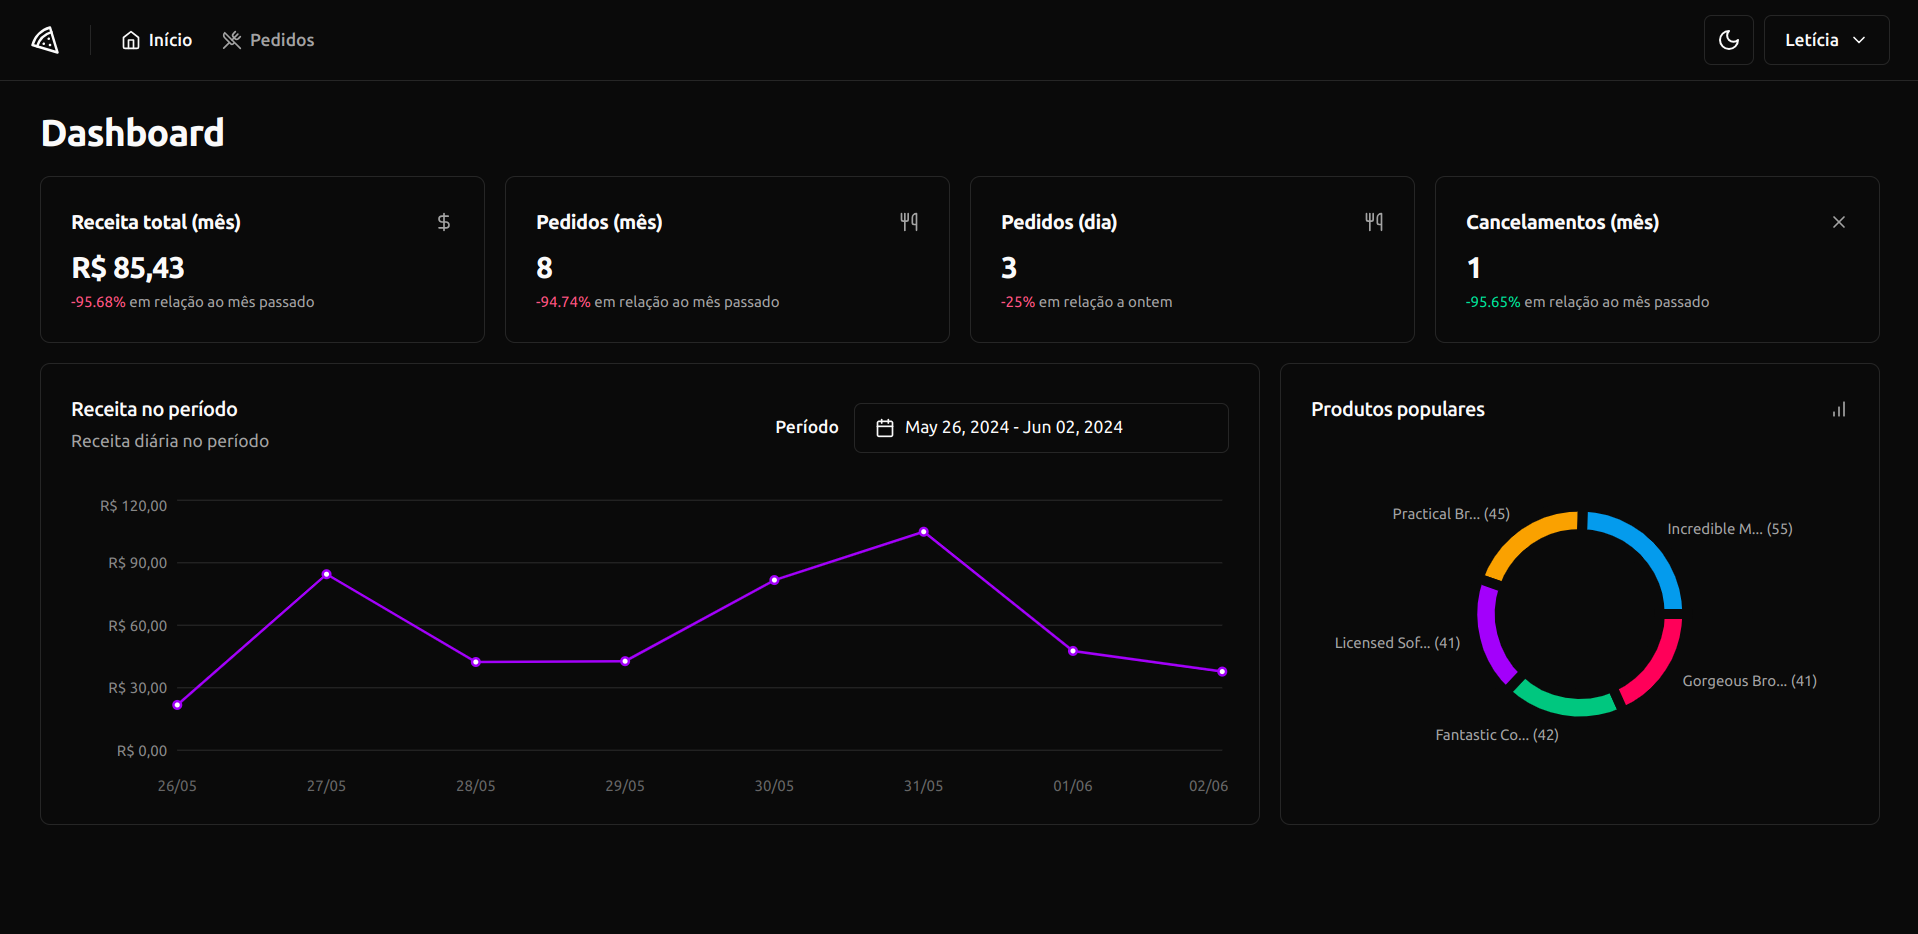1918x934 pixels.
Task: Click the Fantastic Co... (42) label
Action: point(1496,735)
